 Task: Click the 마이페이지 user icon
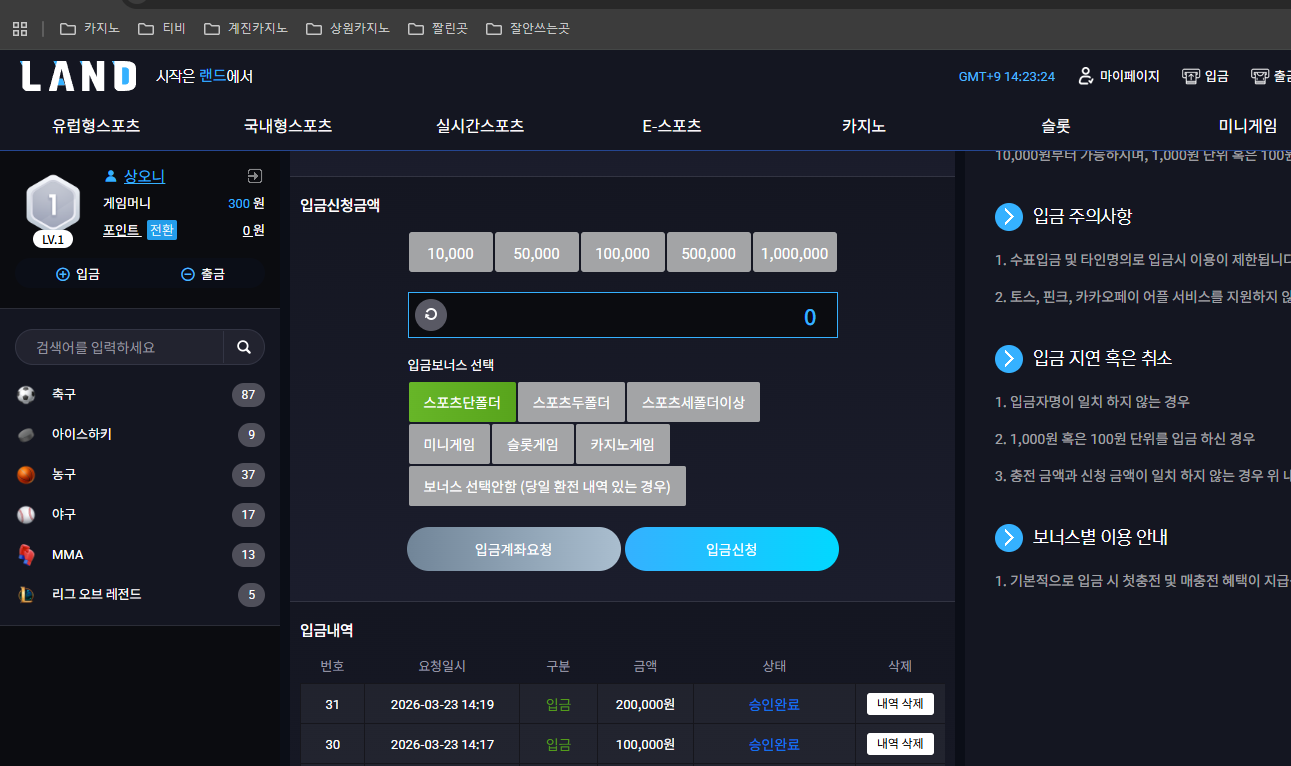click(1085, 76)
